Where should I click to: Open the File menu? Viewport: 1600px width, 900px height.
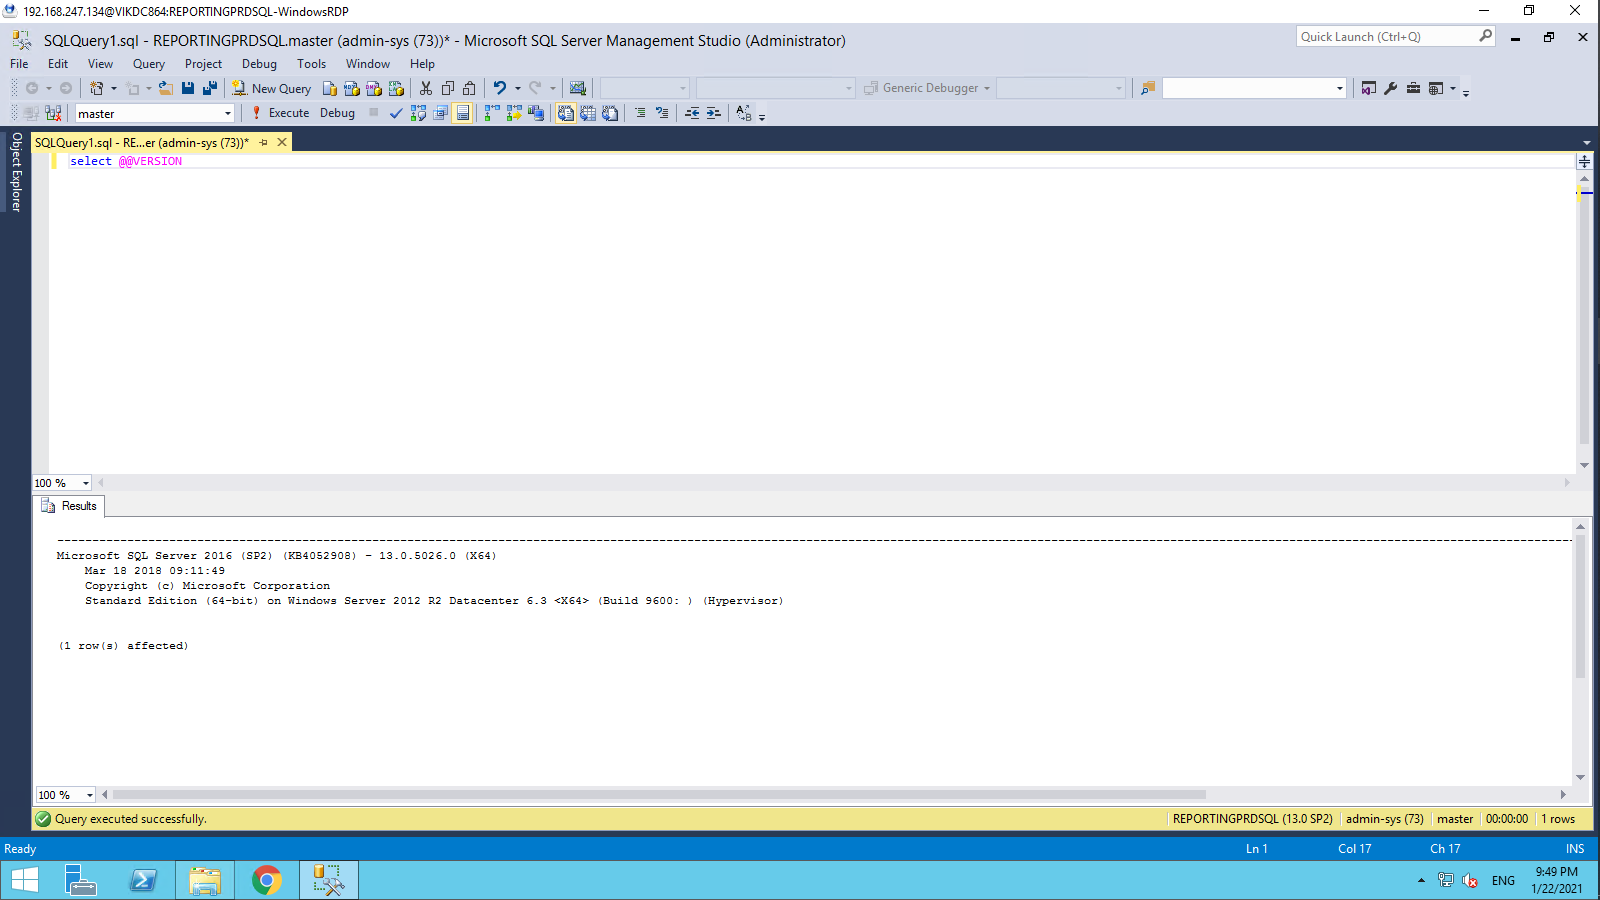pyautogui.click(x=19, y=64)
